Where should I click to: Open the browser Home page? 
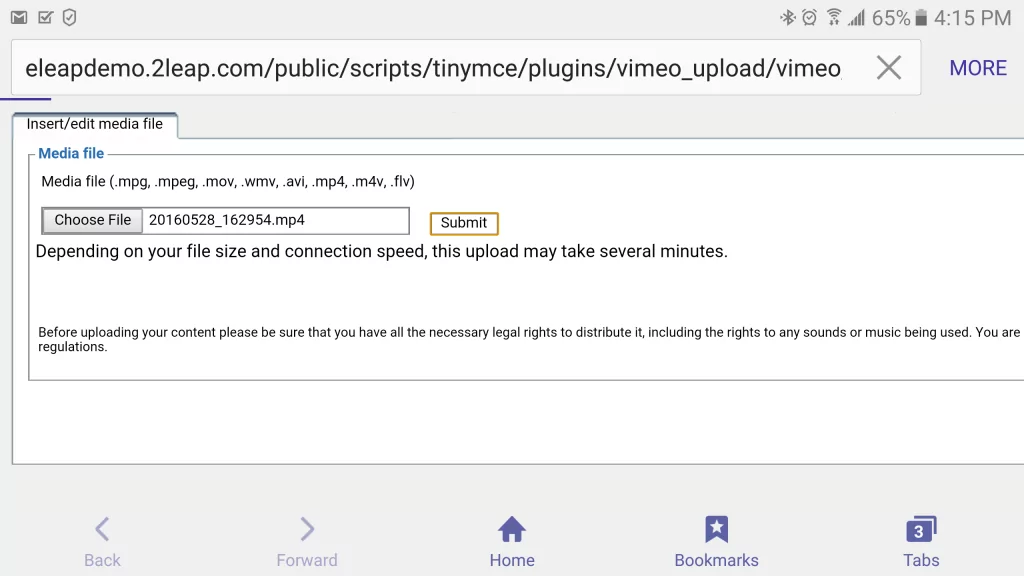[512, 542]
